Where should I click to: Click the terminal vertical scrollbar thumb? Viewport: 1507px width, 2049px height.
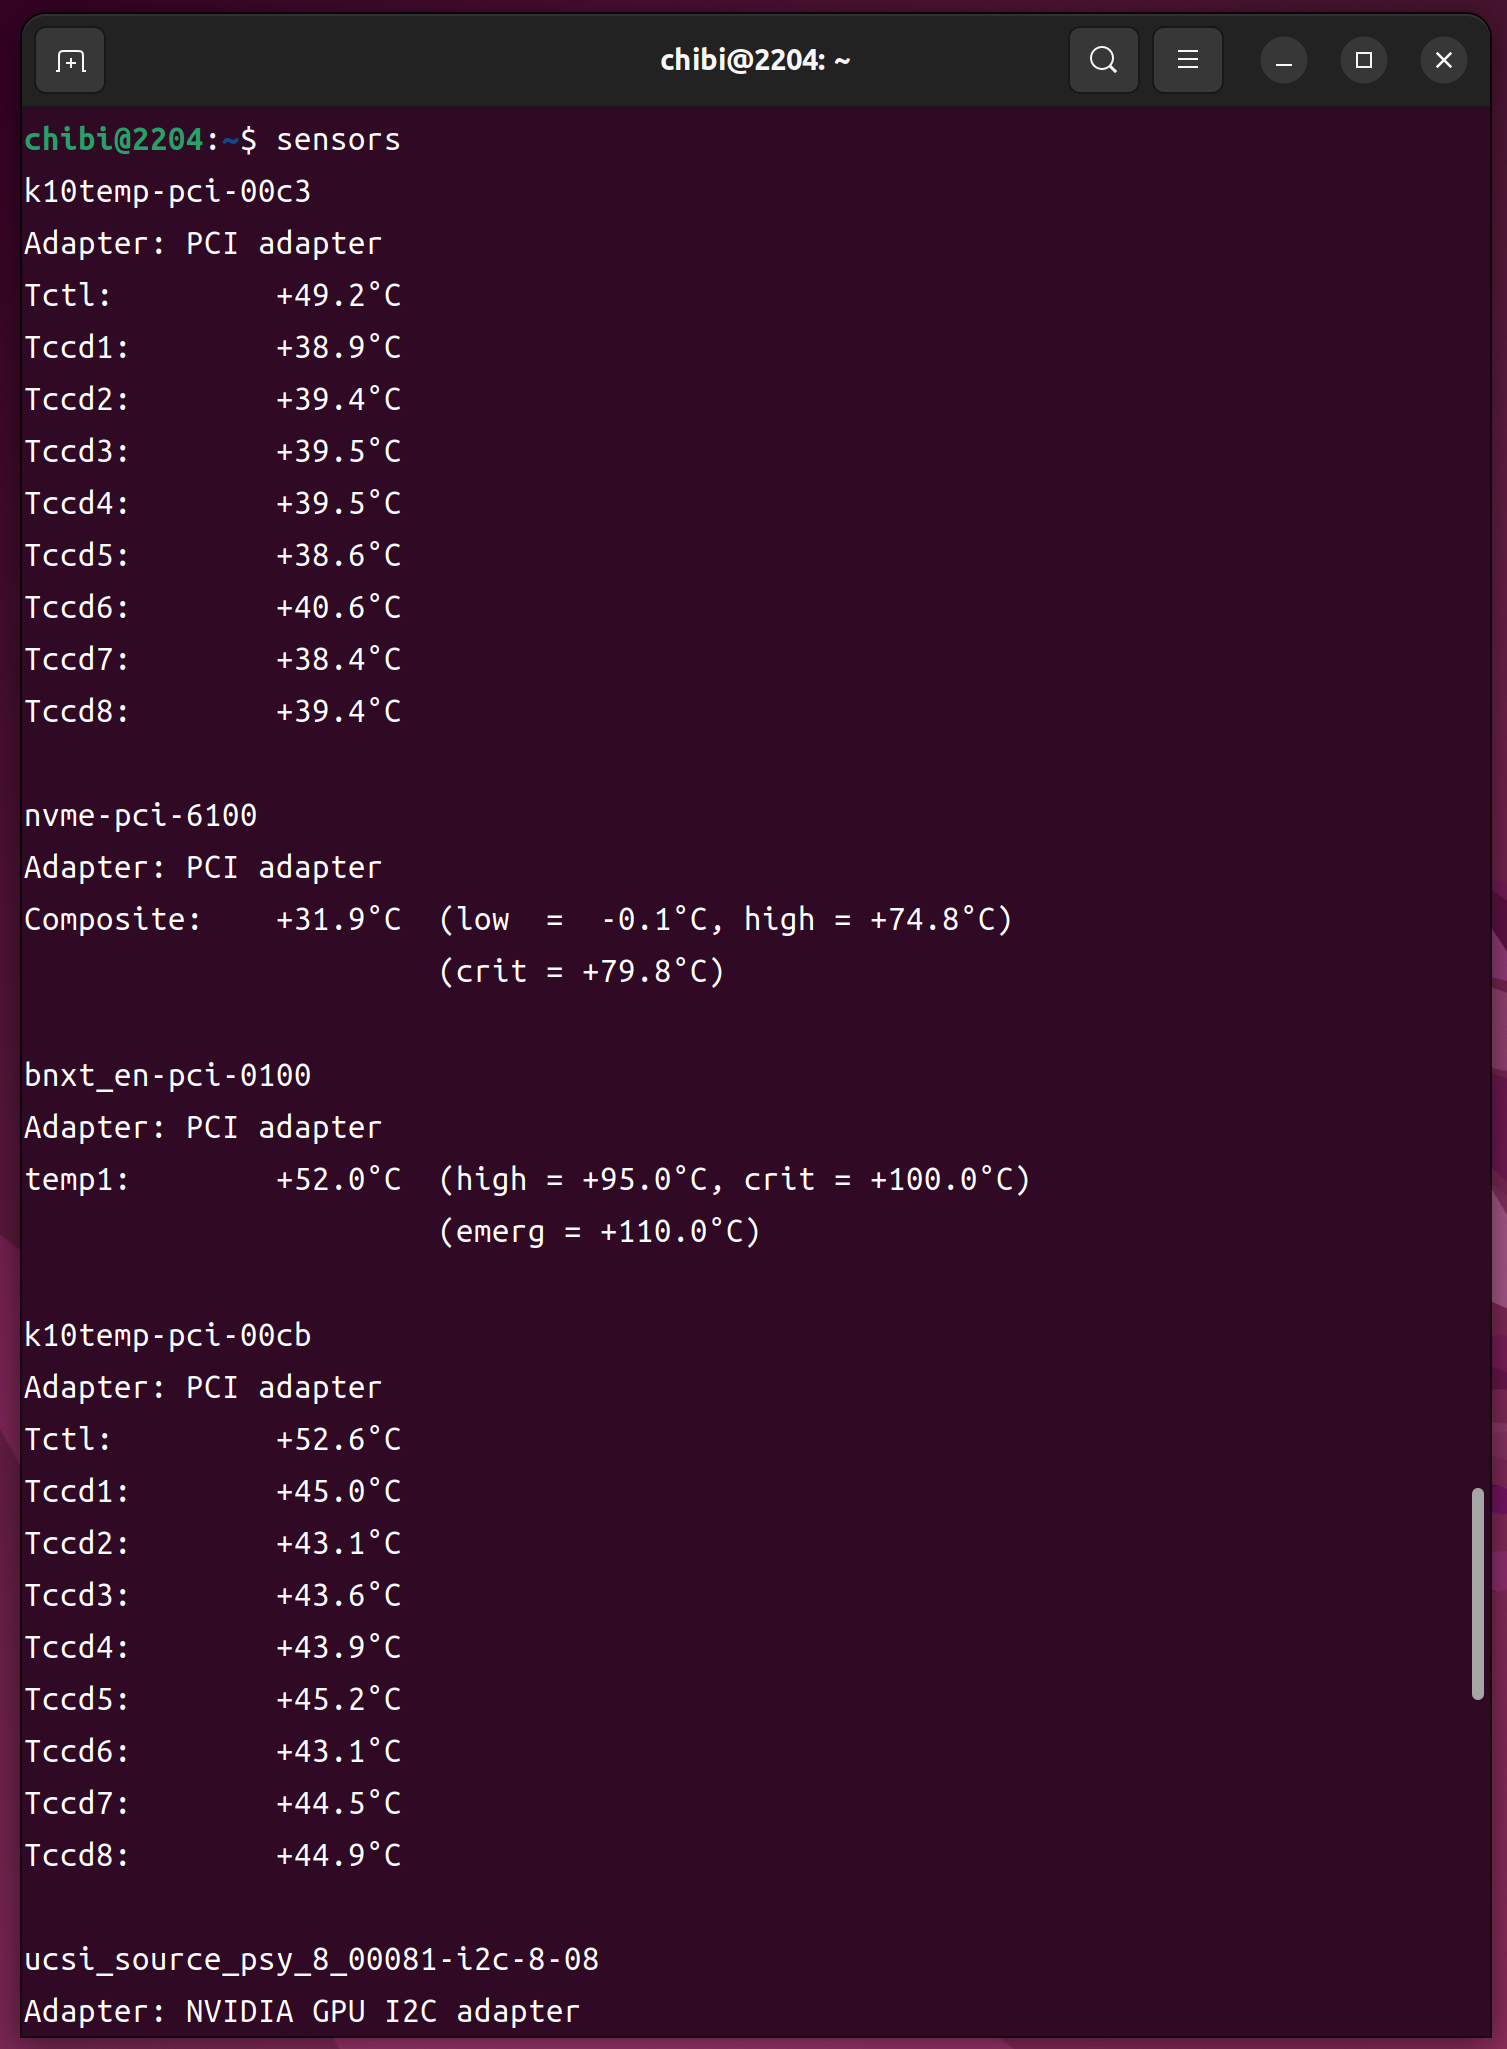(x=1477, y=1593)
